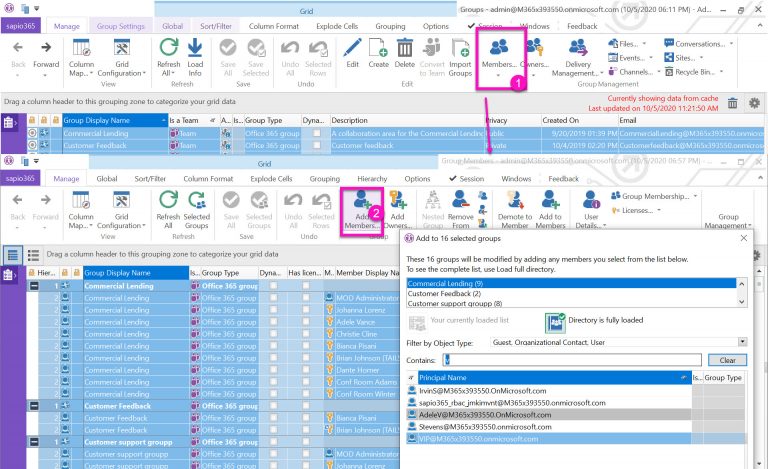The width and height of the screenshot is (768, 469).
Task: Click the Directory is fully loaded icon
Action: point(555,321)
